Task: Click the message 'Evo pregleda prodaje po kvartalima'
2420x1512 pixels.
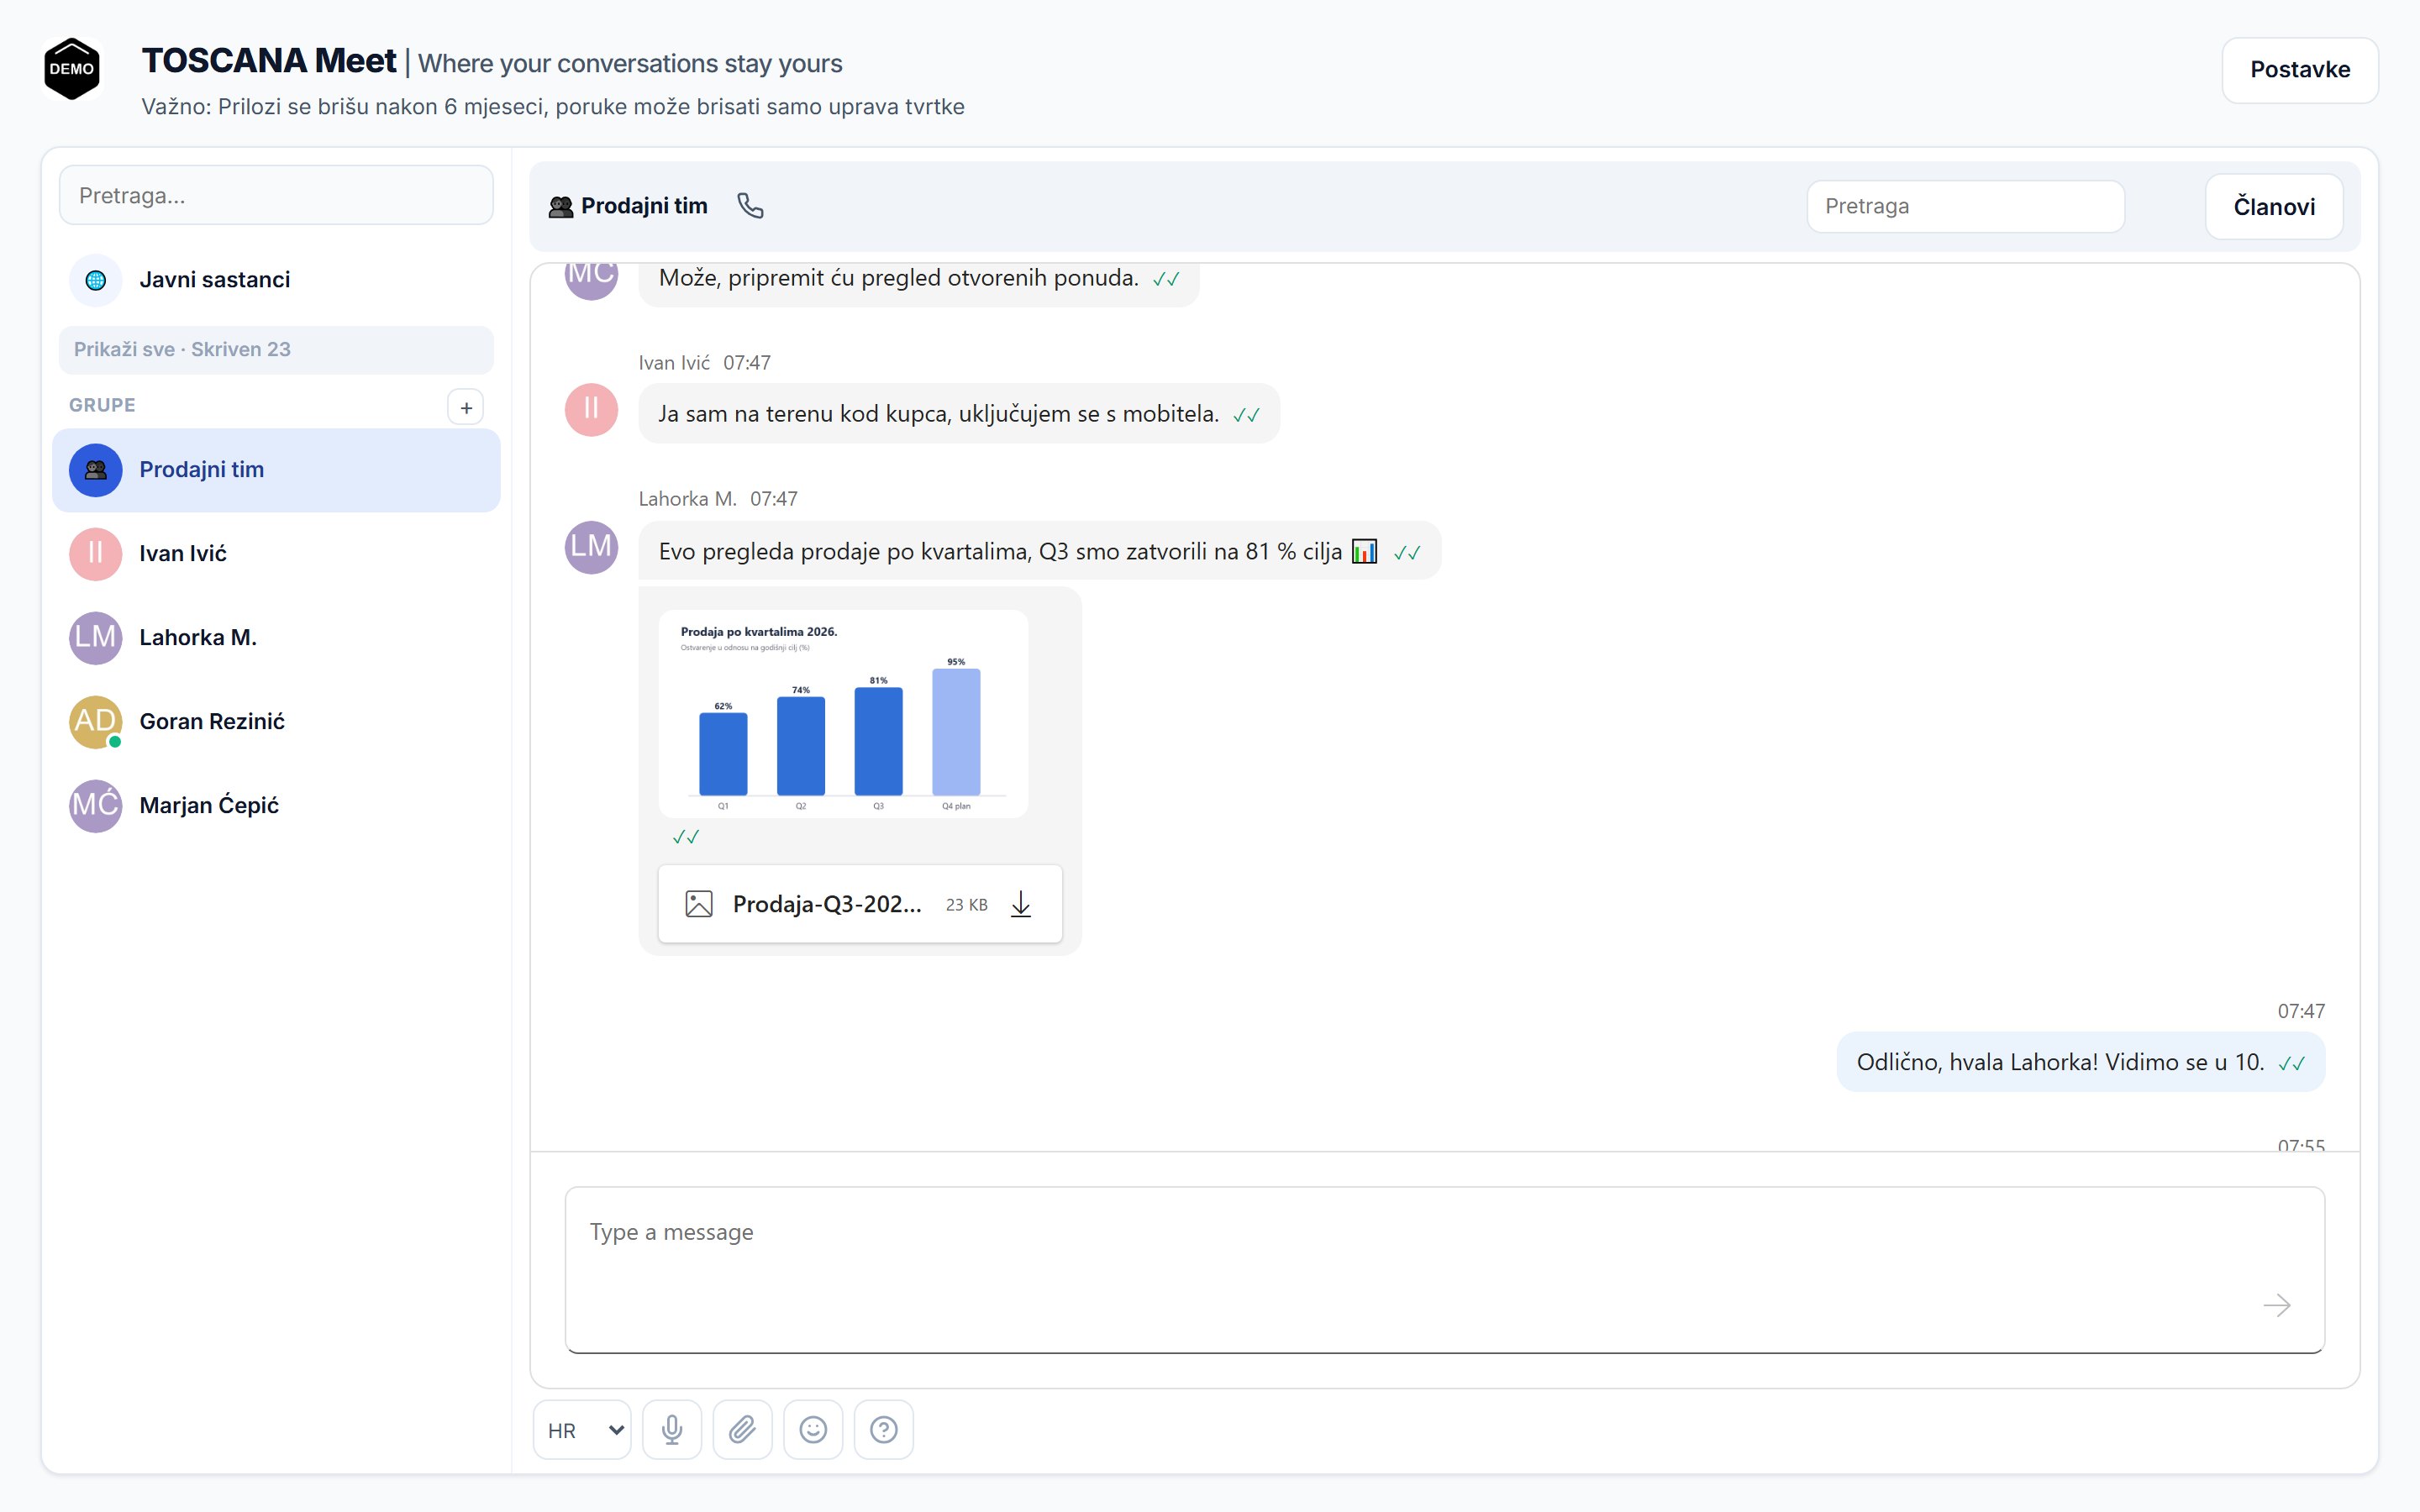Action: [1039, 551]
